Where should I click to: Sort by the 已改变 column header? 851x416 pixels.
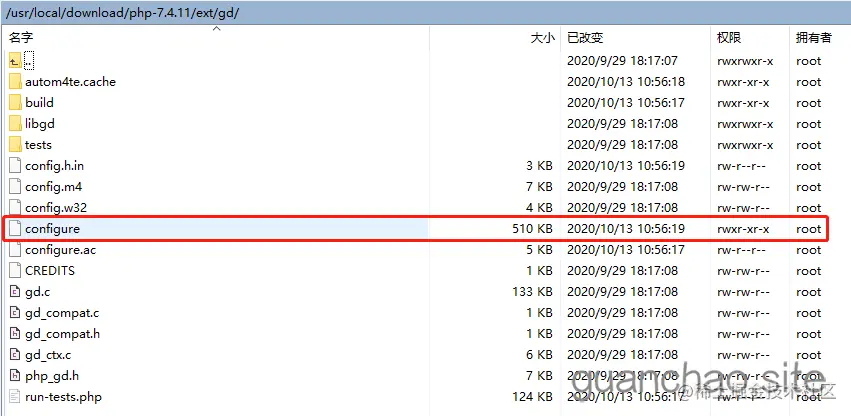pyautogui.click(x=585, y=37)
